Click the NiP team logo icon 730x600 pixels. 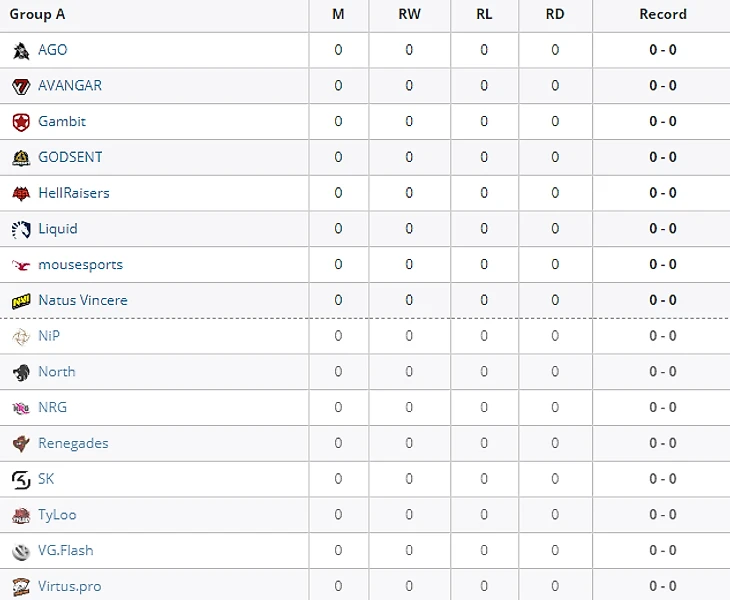click(21, 337)
